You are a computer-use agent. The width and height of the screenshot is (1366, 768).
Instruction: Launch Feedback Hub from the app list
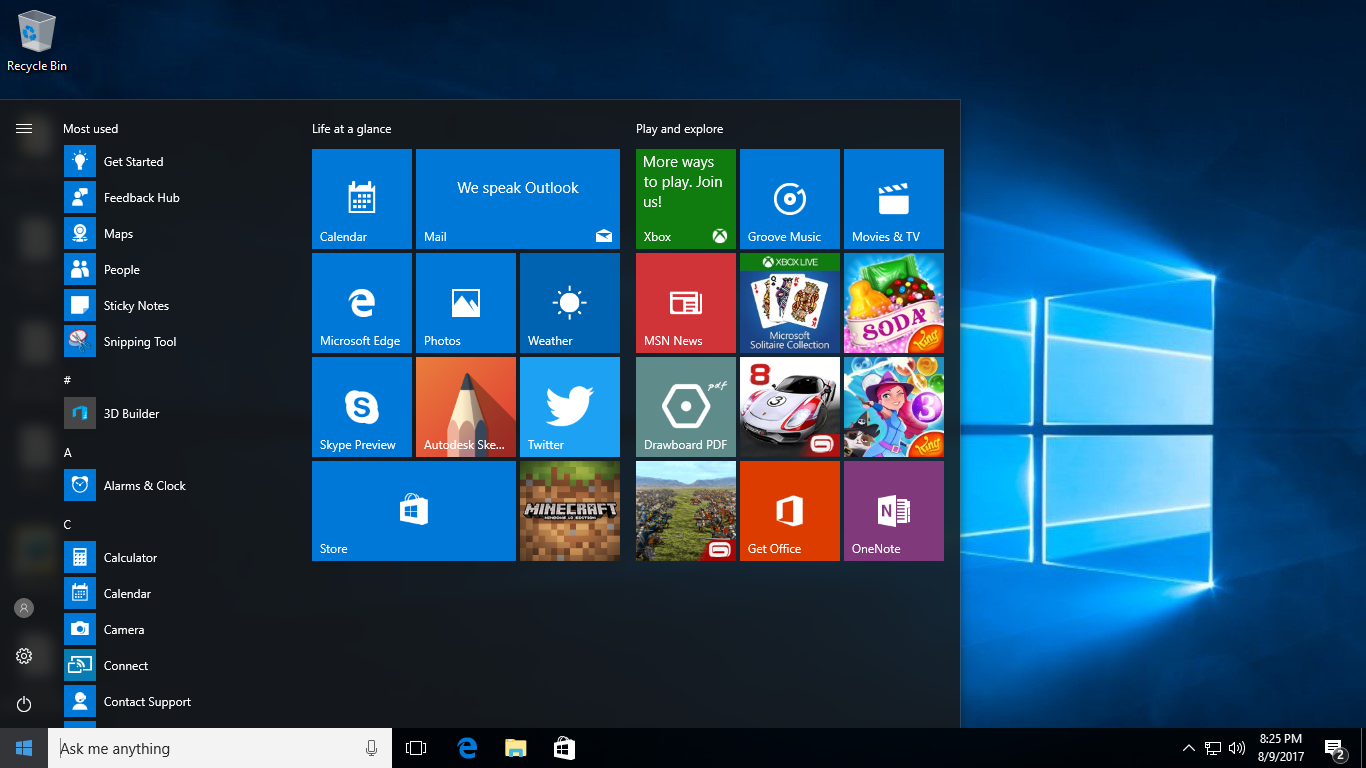(x=180, y=198)
